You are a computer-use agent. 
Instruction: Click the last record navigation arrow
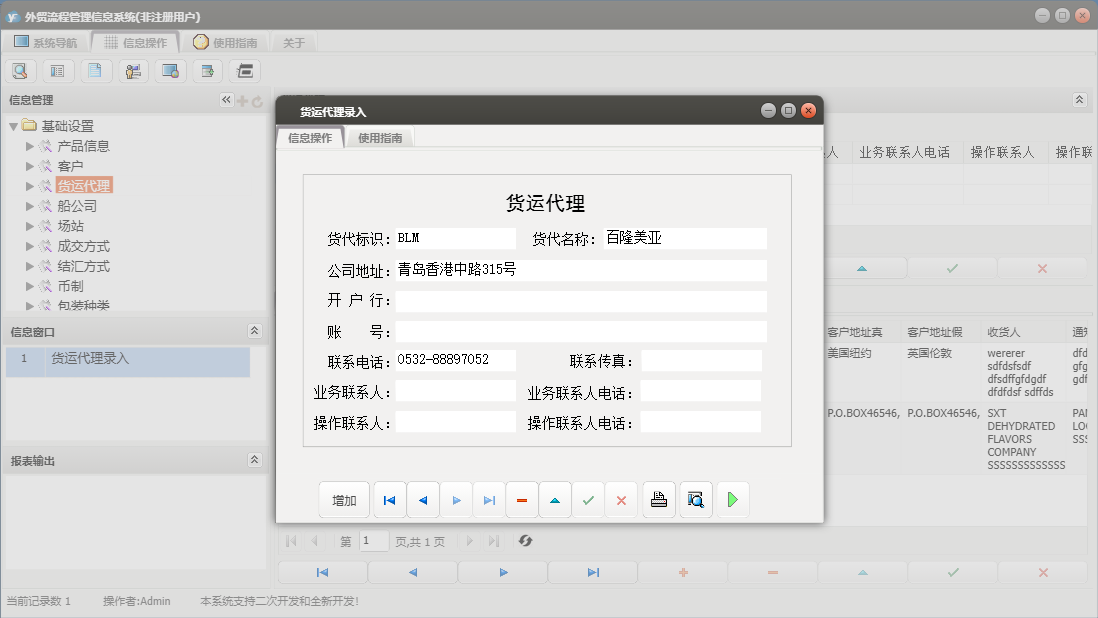tap(490, 499)
